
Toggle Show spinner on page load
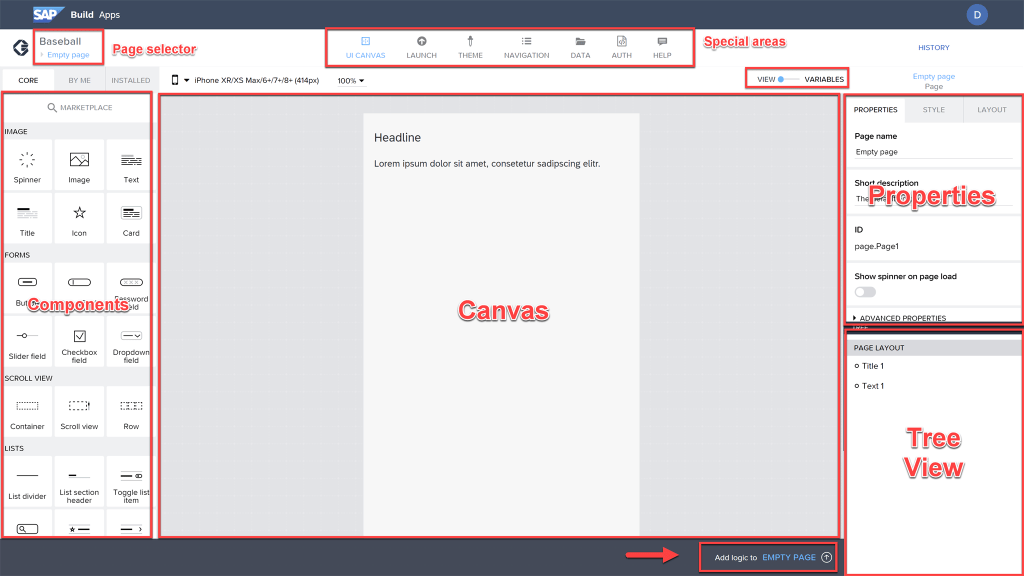tap(865, 292)
